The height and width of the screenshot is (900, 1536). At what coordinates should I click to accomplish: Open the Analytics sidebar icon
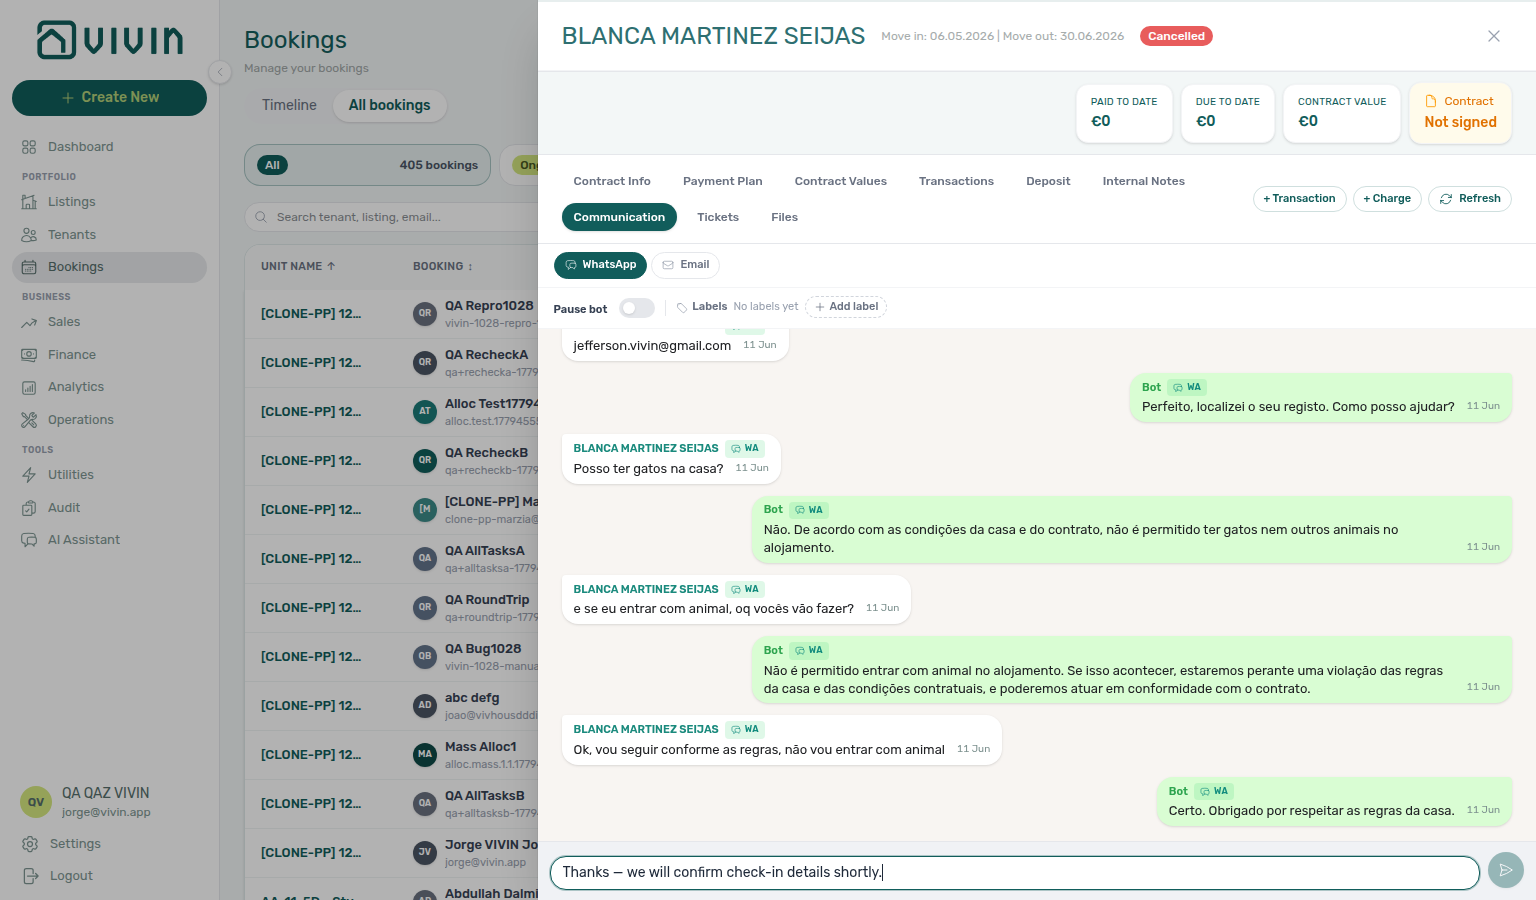tap(29, 387)
